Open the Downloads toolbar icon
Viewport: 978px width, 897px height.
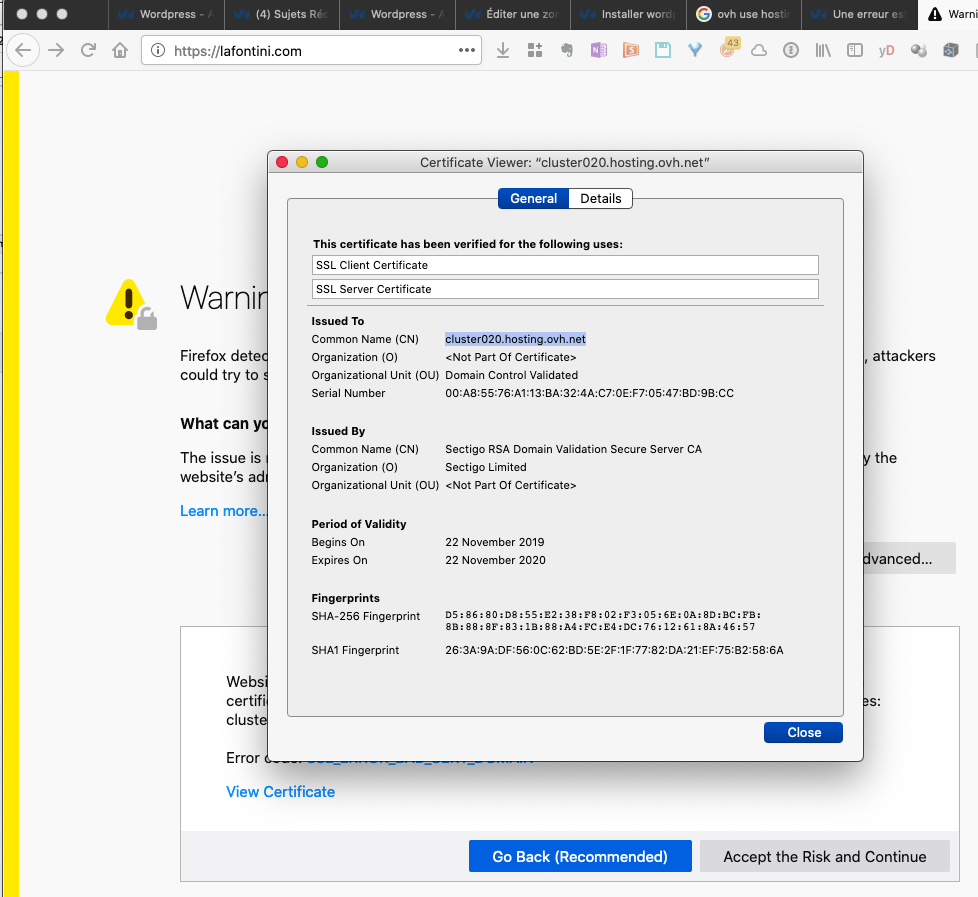(503, 51)
